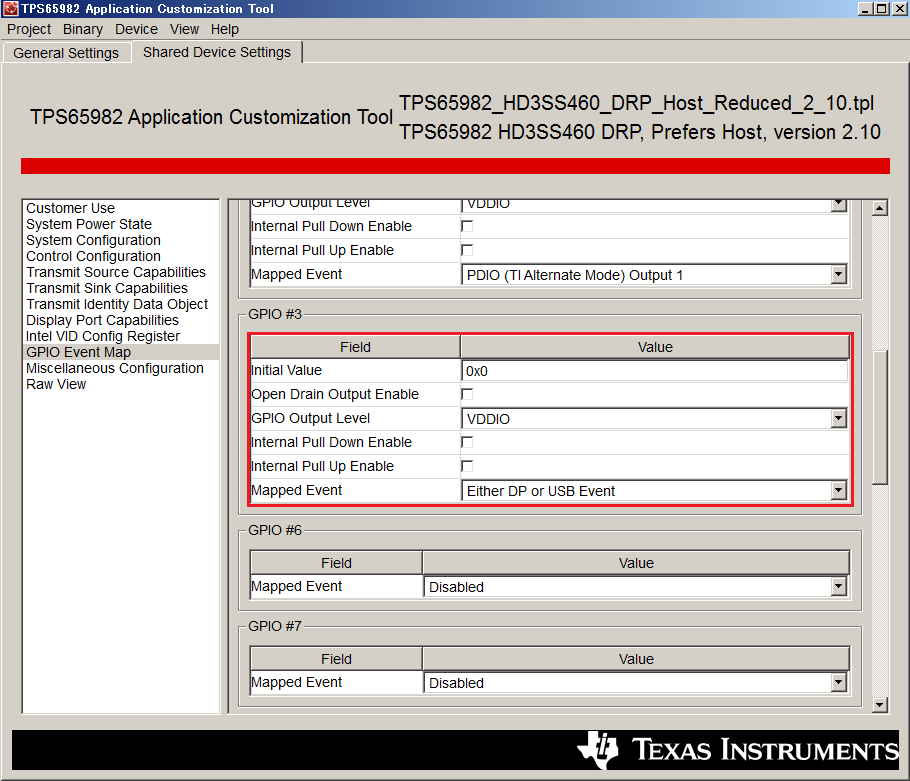The height and width of the screenshot is (781, 910).
Task: Click the scroll down arrow of settings panel
Action: [x=880, y=705]
